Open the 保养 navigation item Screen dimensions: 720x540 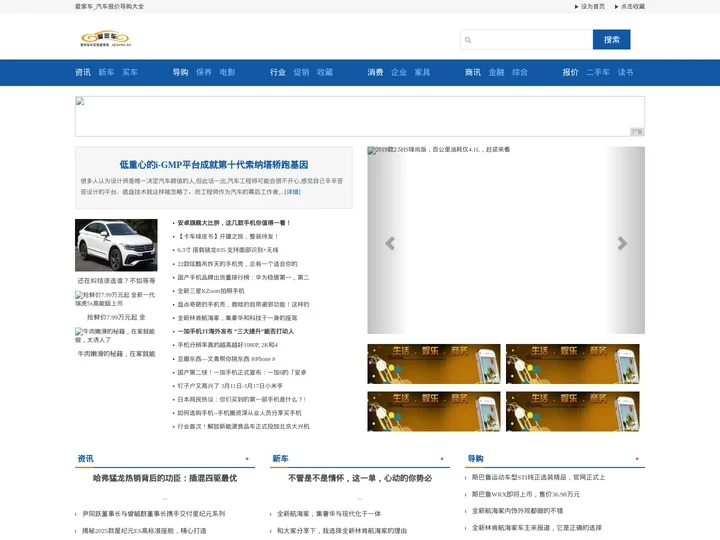[x=204, y=72]
